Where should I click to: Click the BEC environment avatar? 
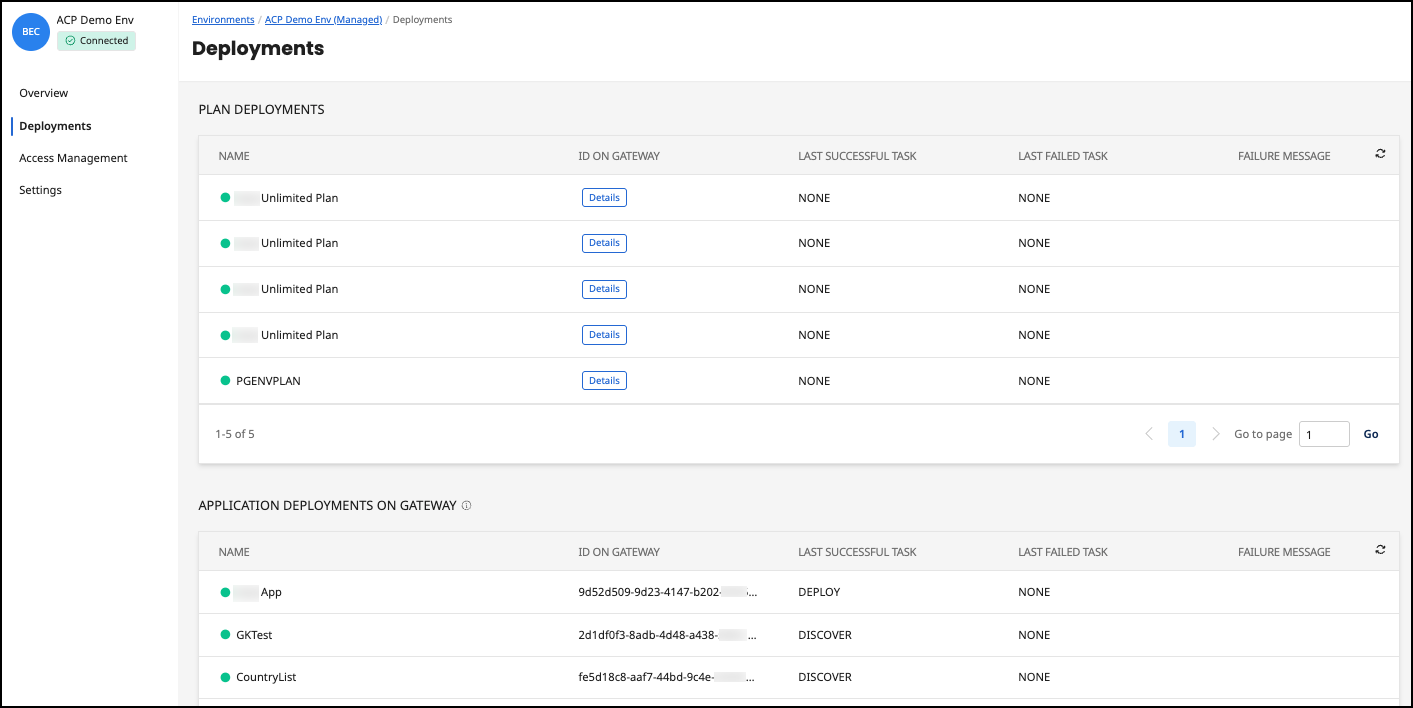click(x=30, y=31)
